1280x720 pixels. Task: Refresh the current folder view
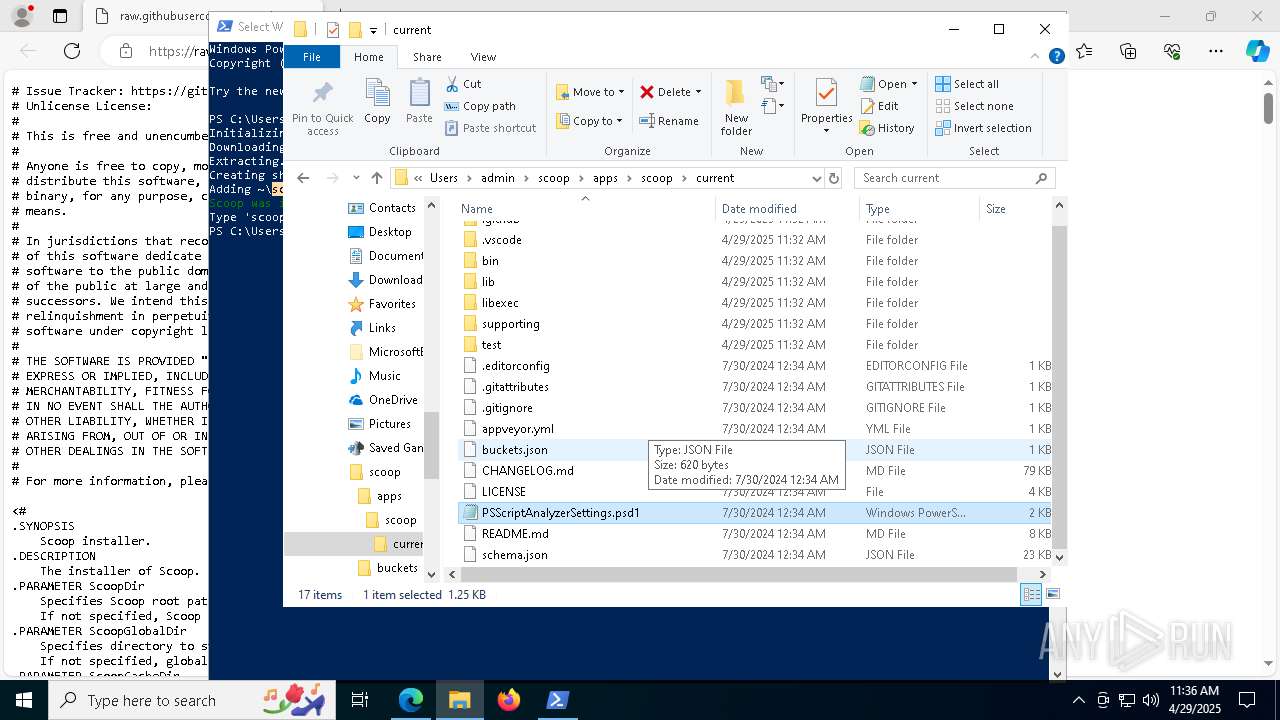[x=834, y=178]
